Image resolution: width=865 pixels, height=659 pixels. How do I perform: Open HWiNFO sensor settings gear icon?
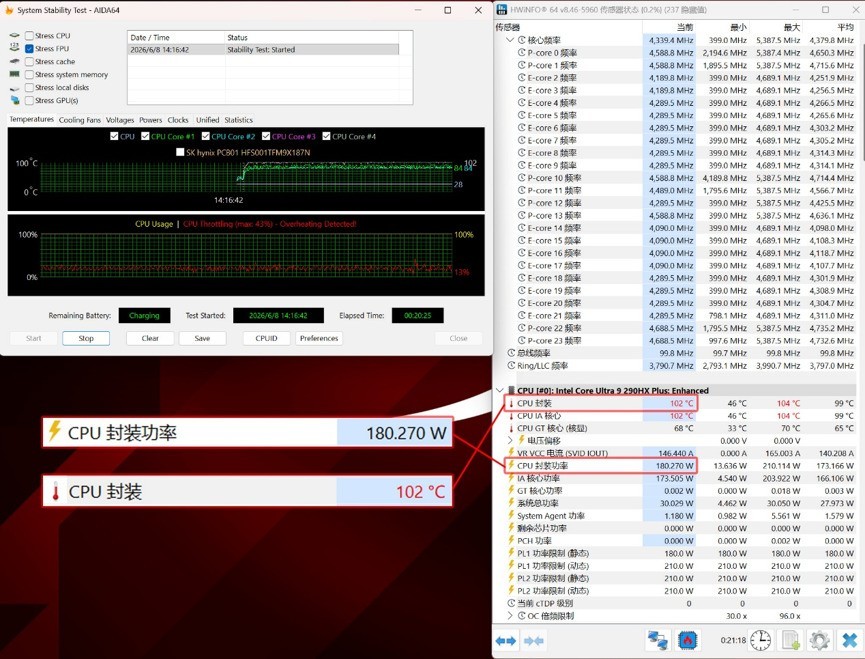(x=819, y=640)
